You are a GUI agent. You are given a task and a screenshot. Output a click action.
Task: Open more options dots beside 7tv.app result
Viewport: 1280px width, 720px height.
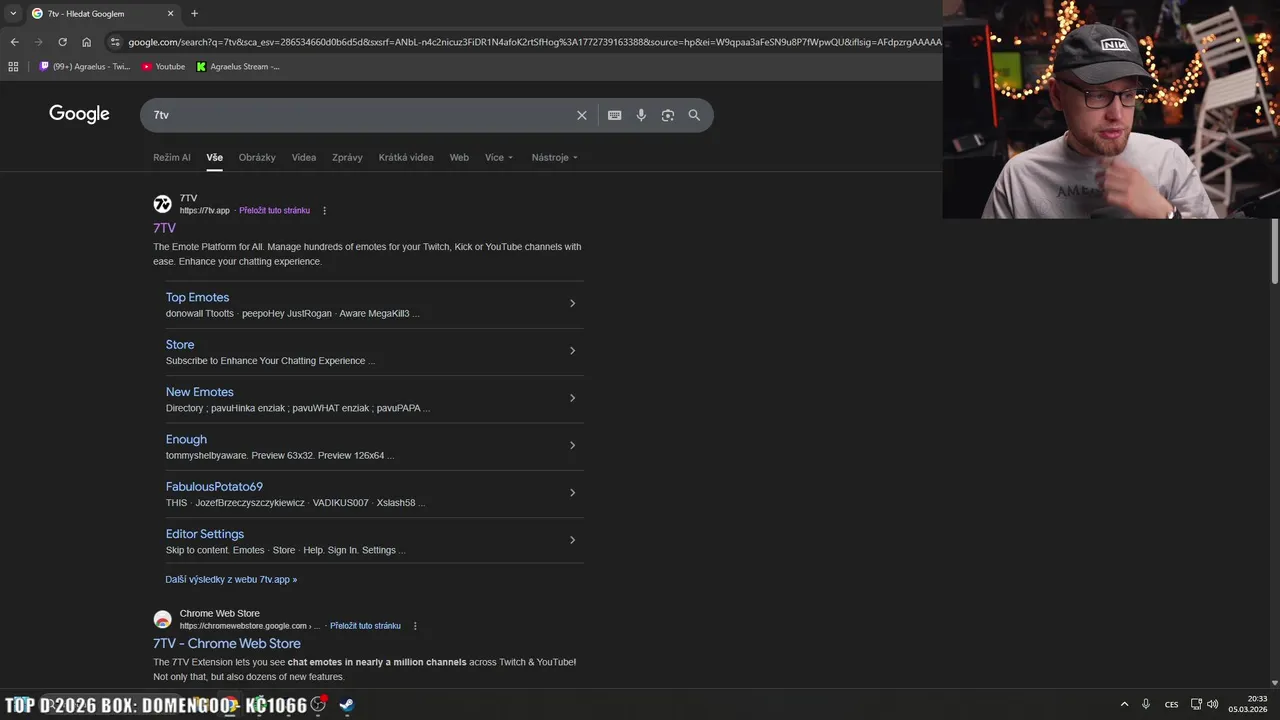click(x=324, y=211)
